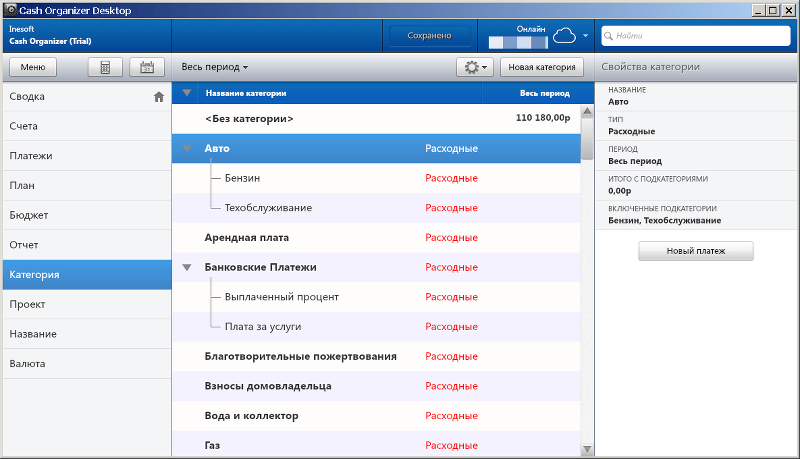Select the Взносы домовладельца category
This screenshot has width=800, height=459.
[376, 386]
